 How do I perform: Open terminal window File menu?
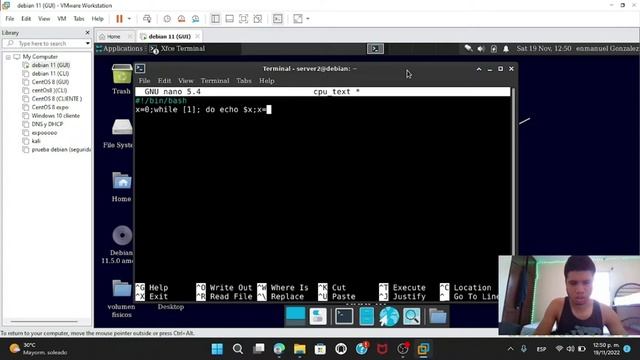tap(144, 81)
